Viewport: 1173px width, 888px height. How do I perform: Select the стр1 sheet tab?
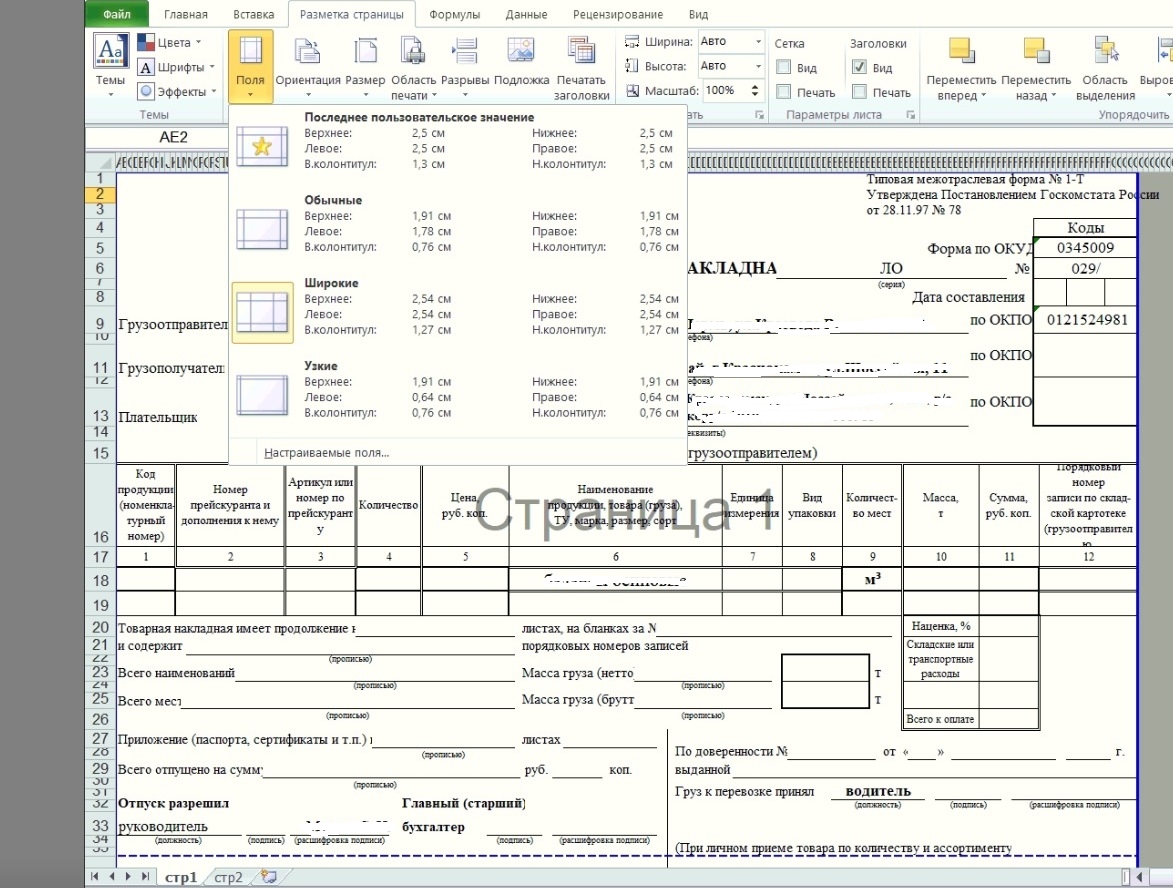pyautogui.click(x=180, y=877)
